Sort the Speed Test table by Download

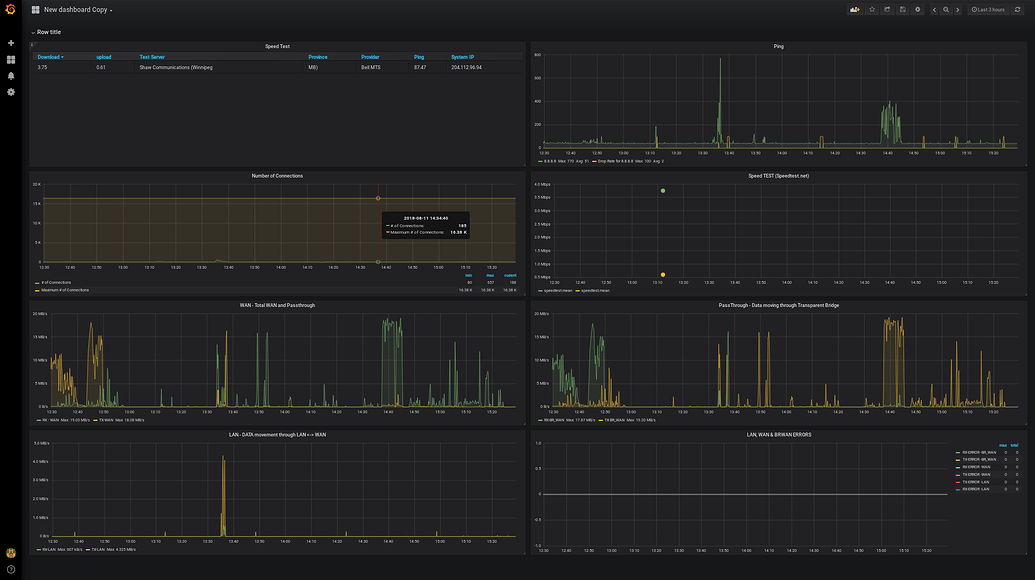tap(50, 56)
